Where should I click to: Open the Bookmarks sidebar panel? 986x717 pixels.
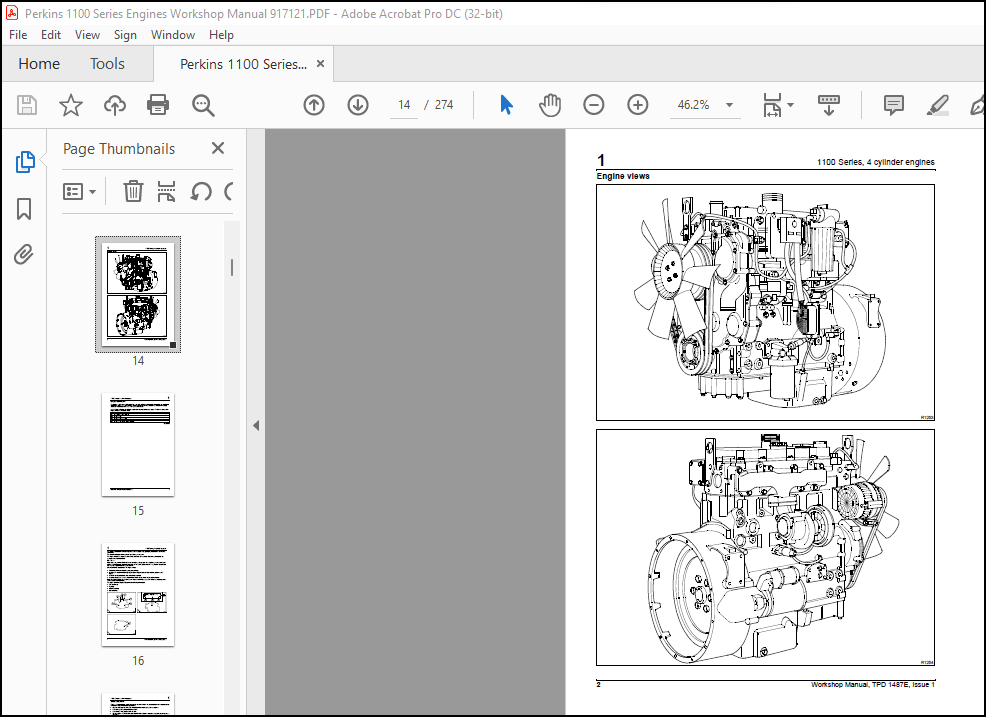(24, 209)
